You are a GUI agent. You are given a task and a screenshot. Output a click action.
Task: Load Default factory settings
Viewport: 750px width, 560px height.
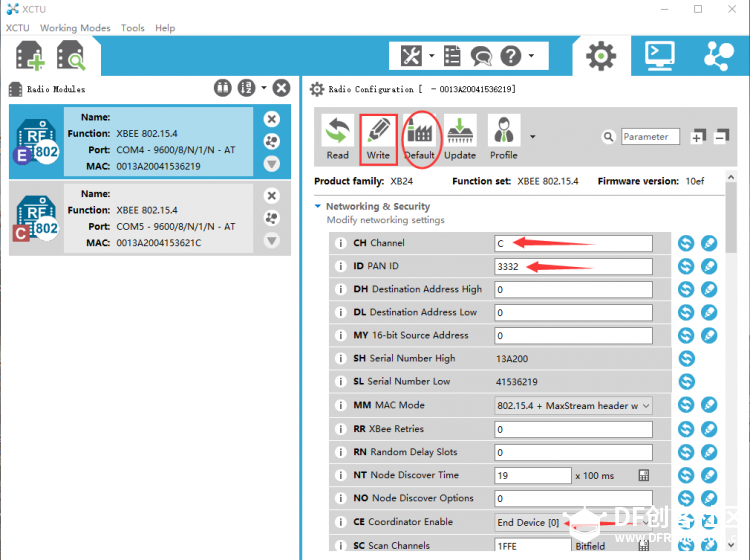click(419, 139)
